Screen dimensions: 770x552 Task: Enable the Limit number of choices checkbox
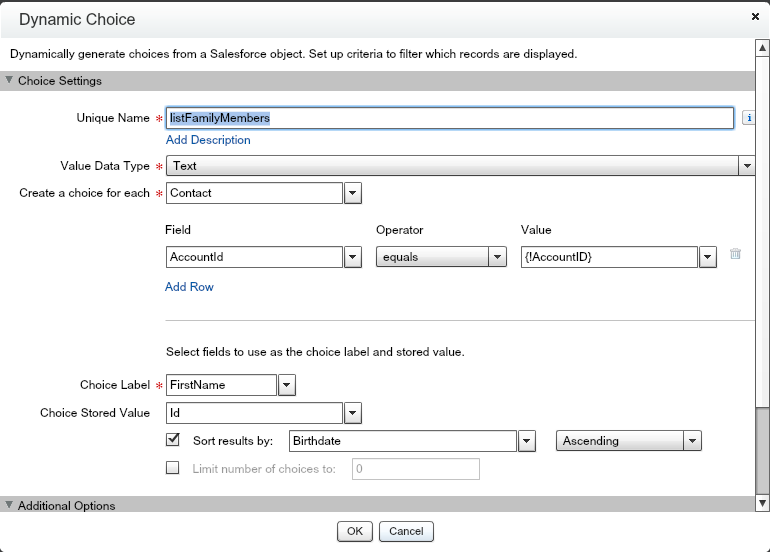[173, 467]
